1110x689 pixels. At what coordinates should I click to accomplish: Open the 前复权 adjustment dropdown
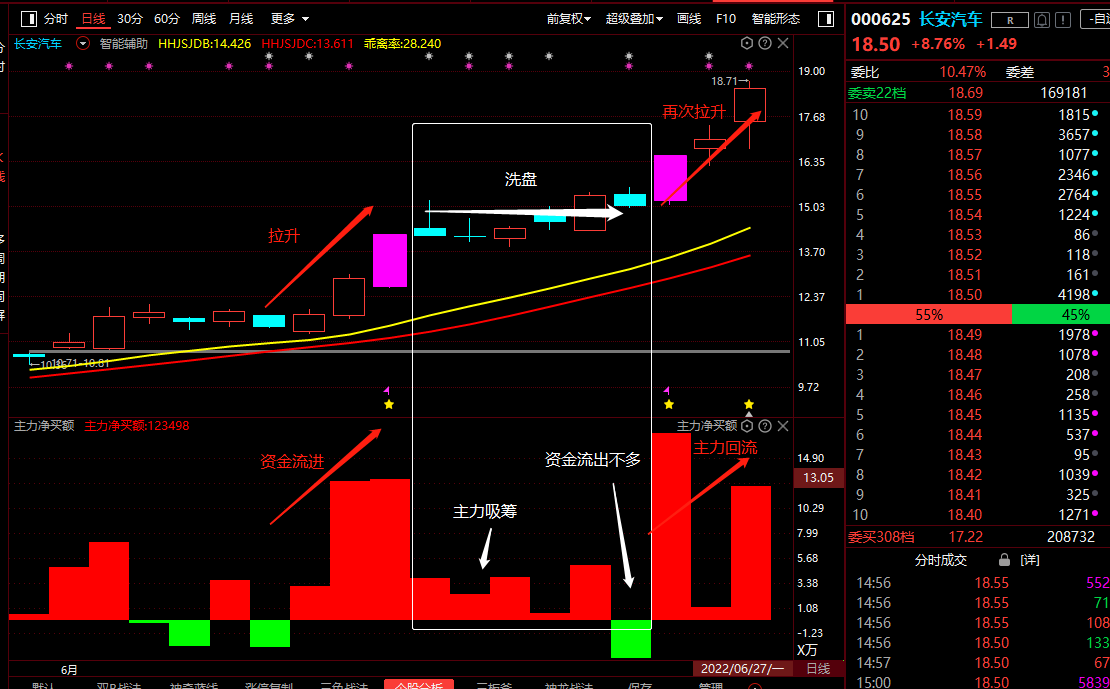point(569,18)
